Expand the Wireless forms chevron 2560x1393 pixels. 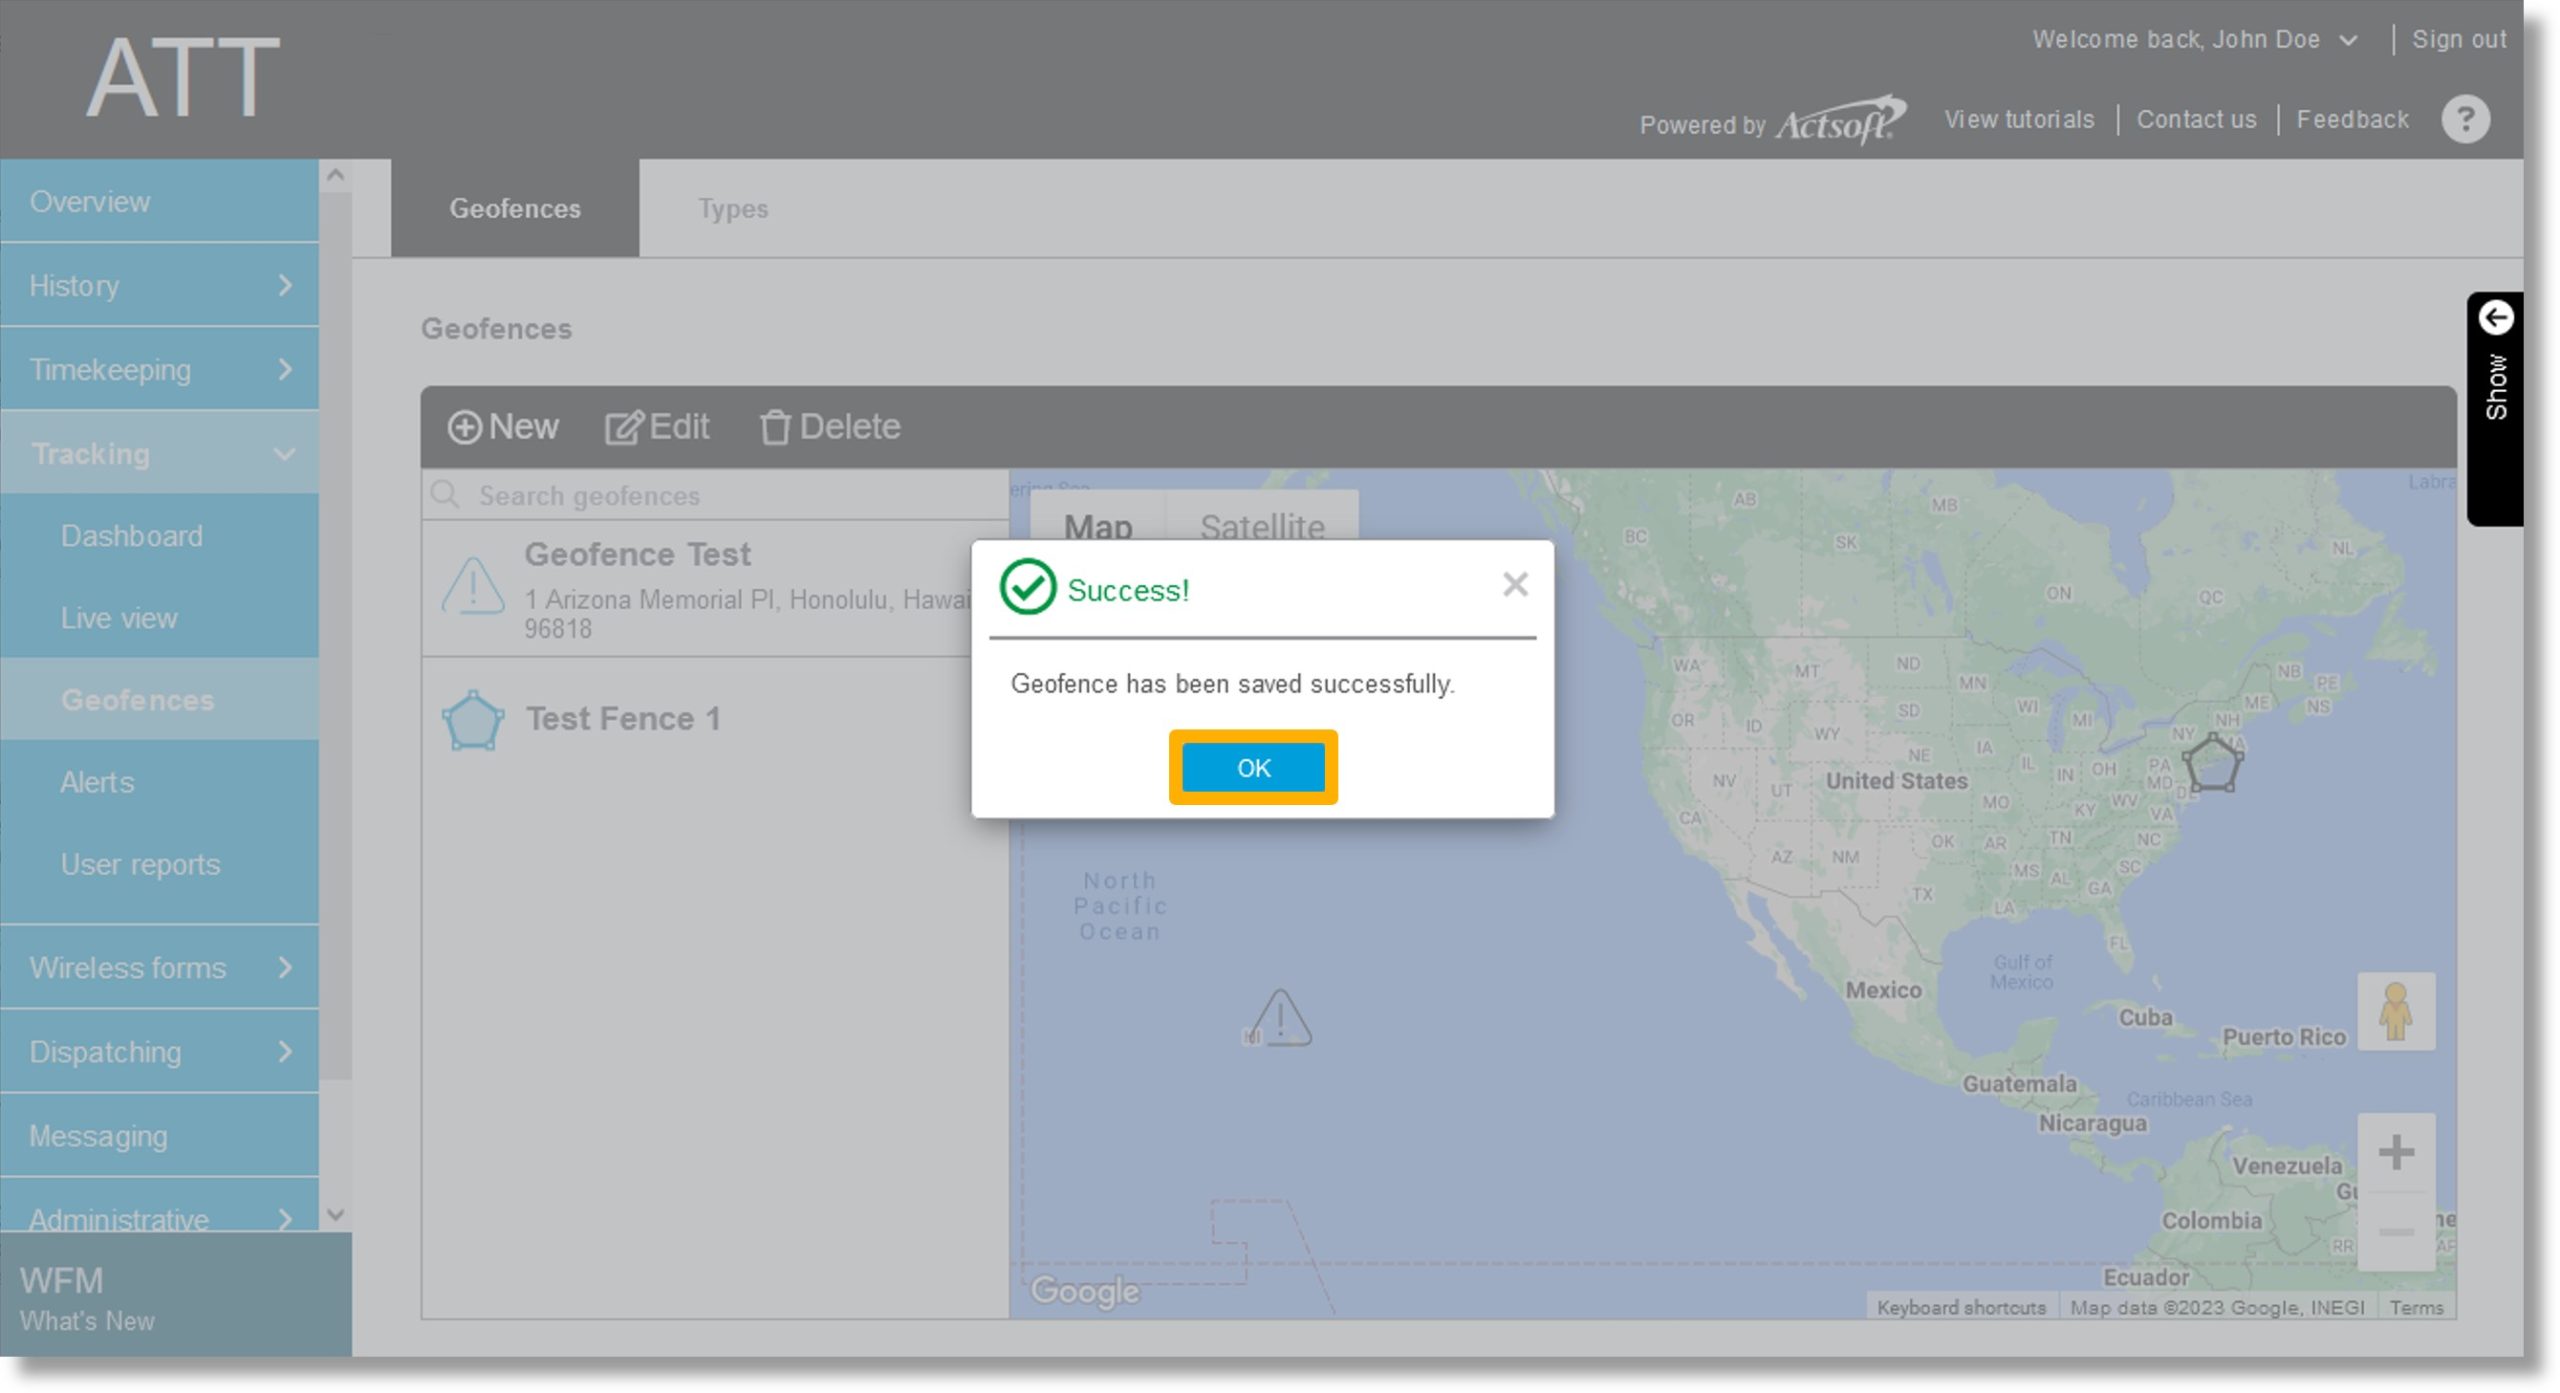pos(285,968)
